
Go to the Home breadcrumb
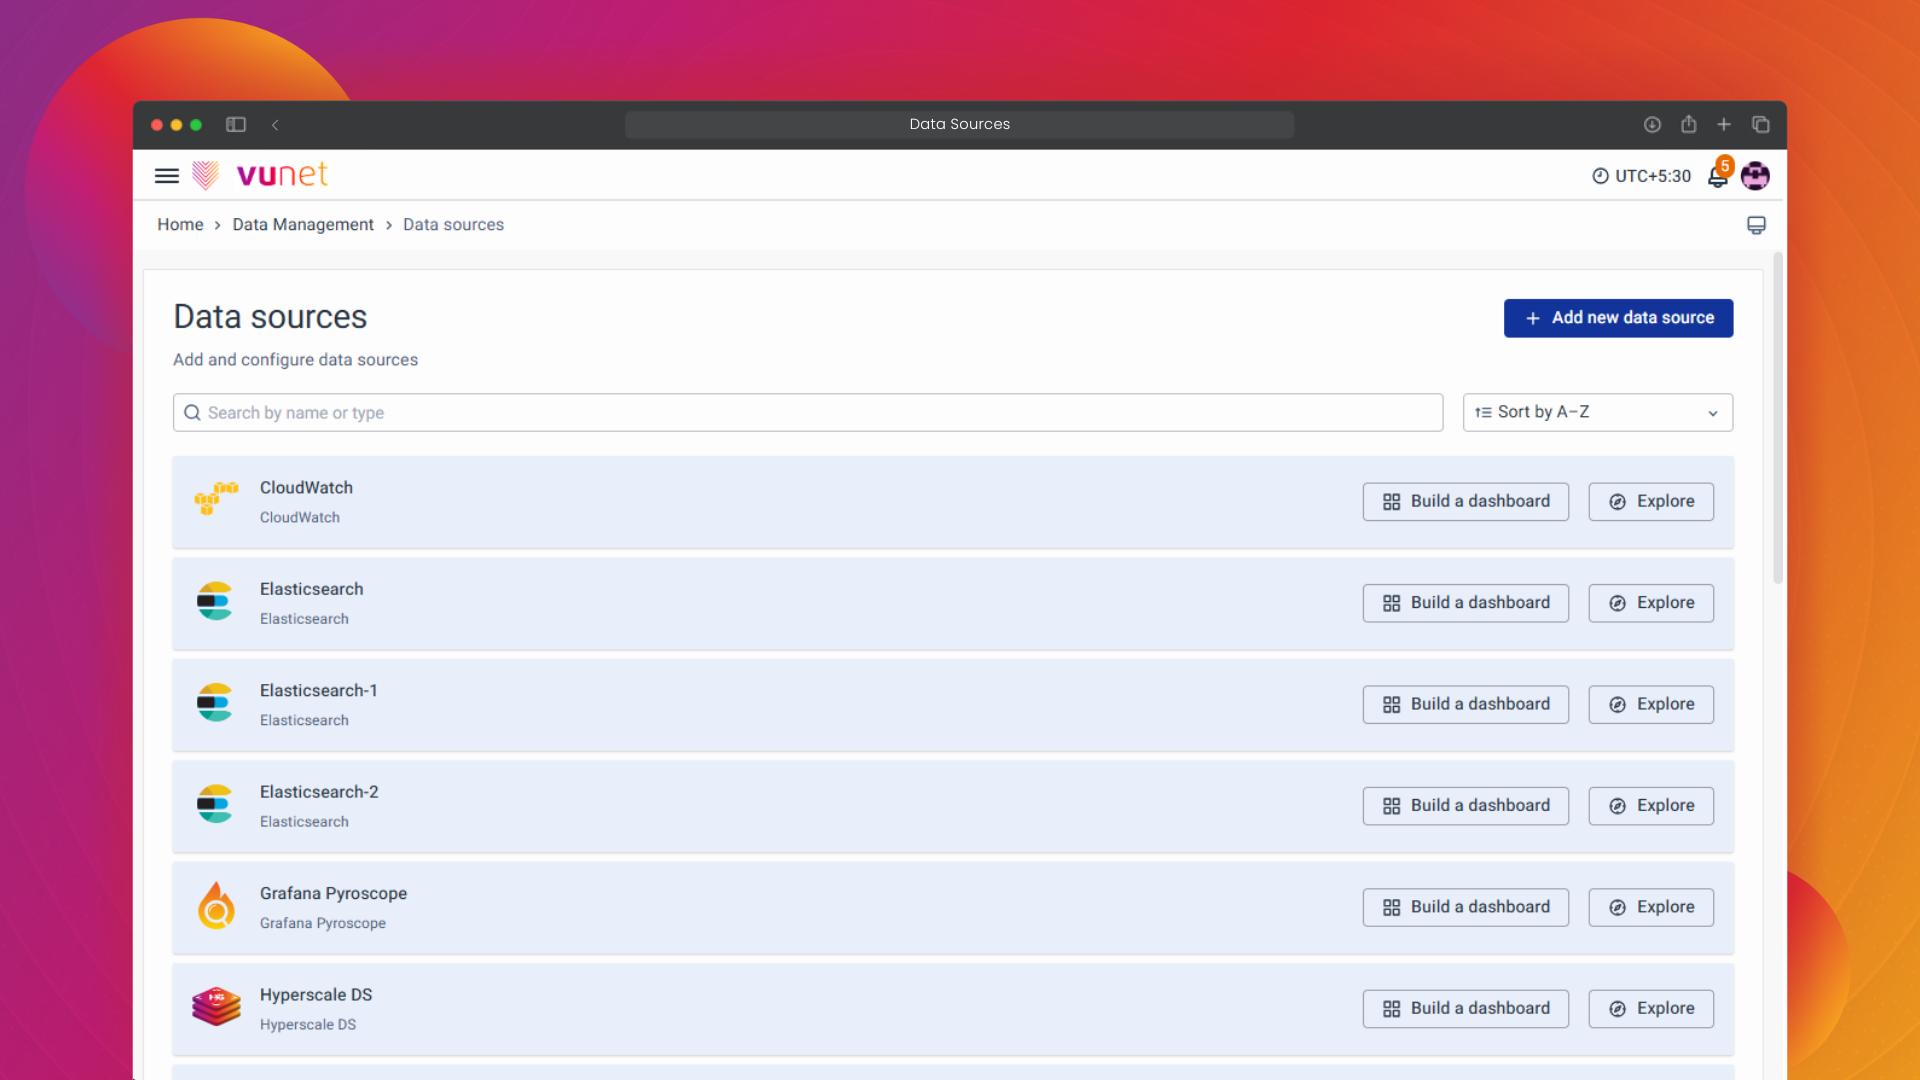coord(180,225)
